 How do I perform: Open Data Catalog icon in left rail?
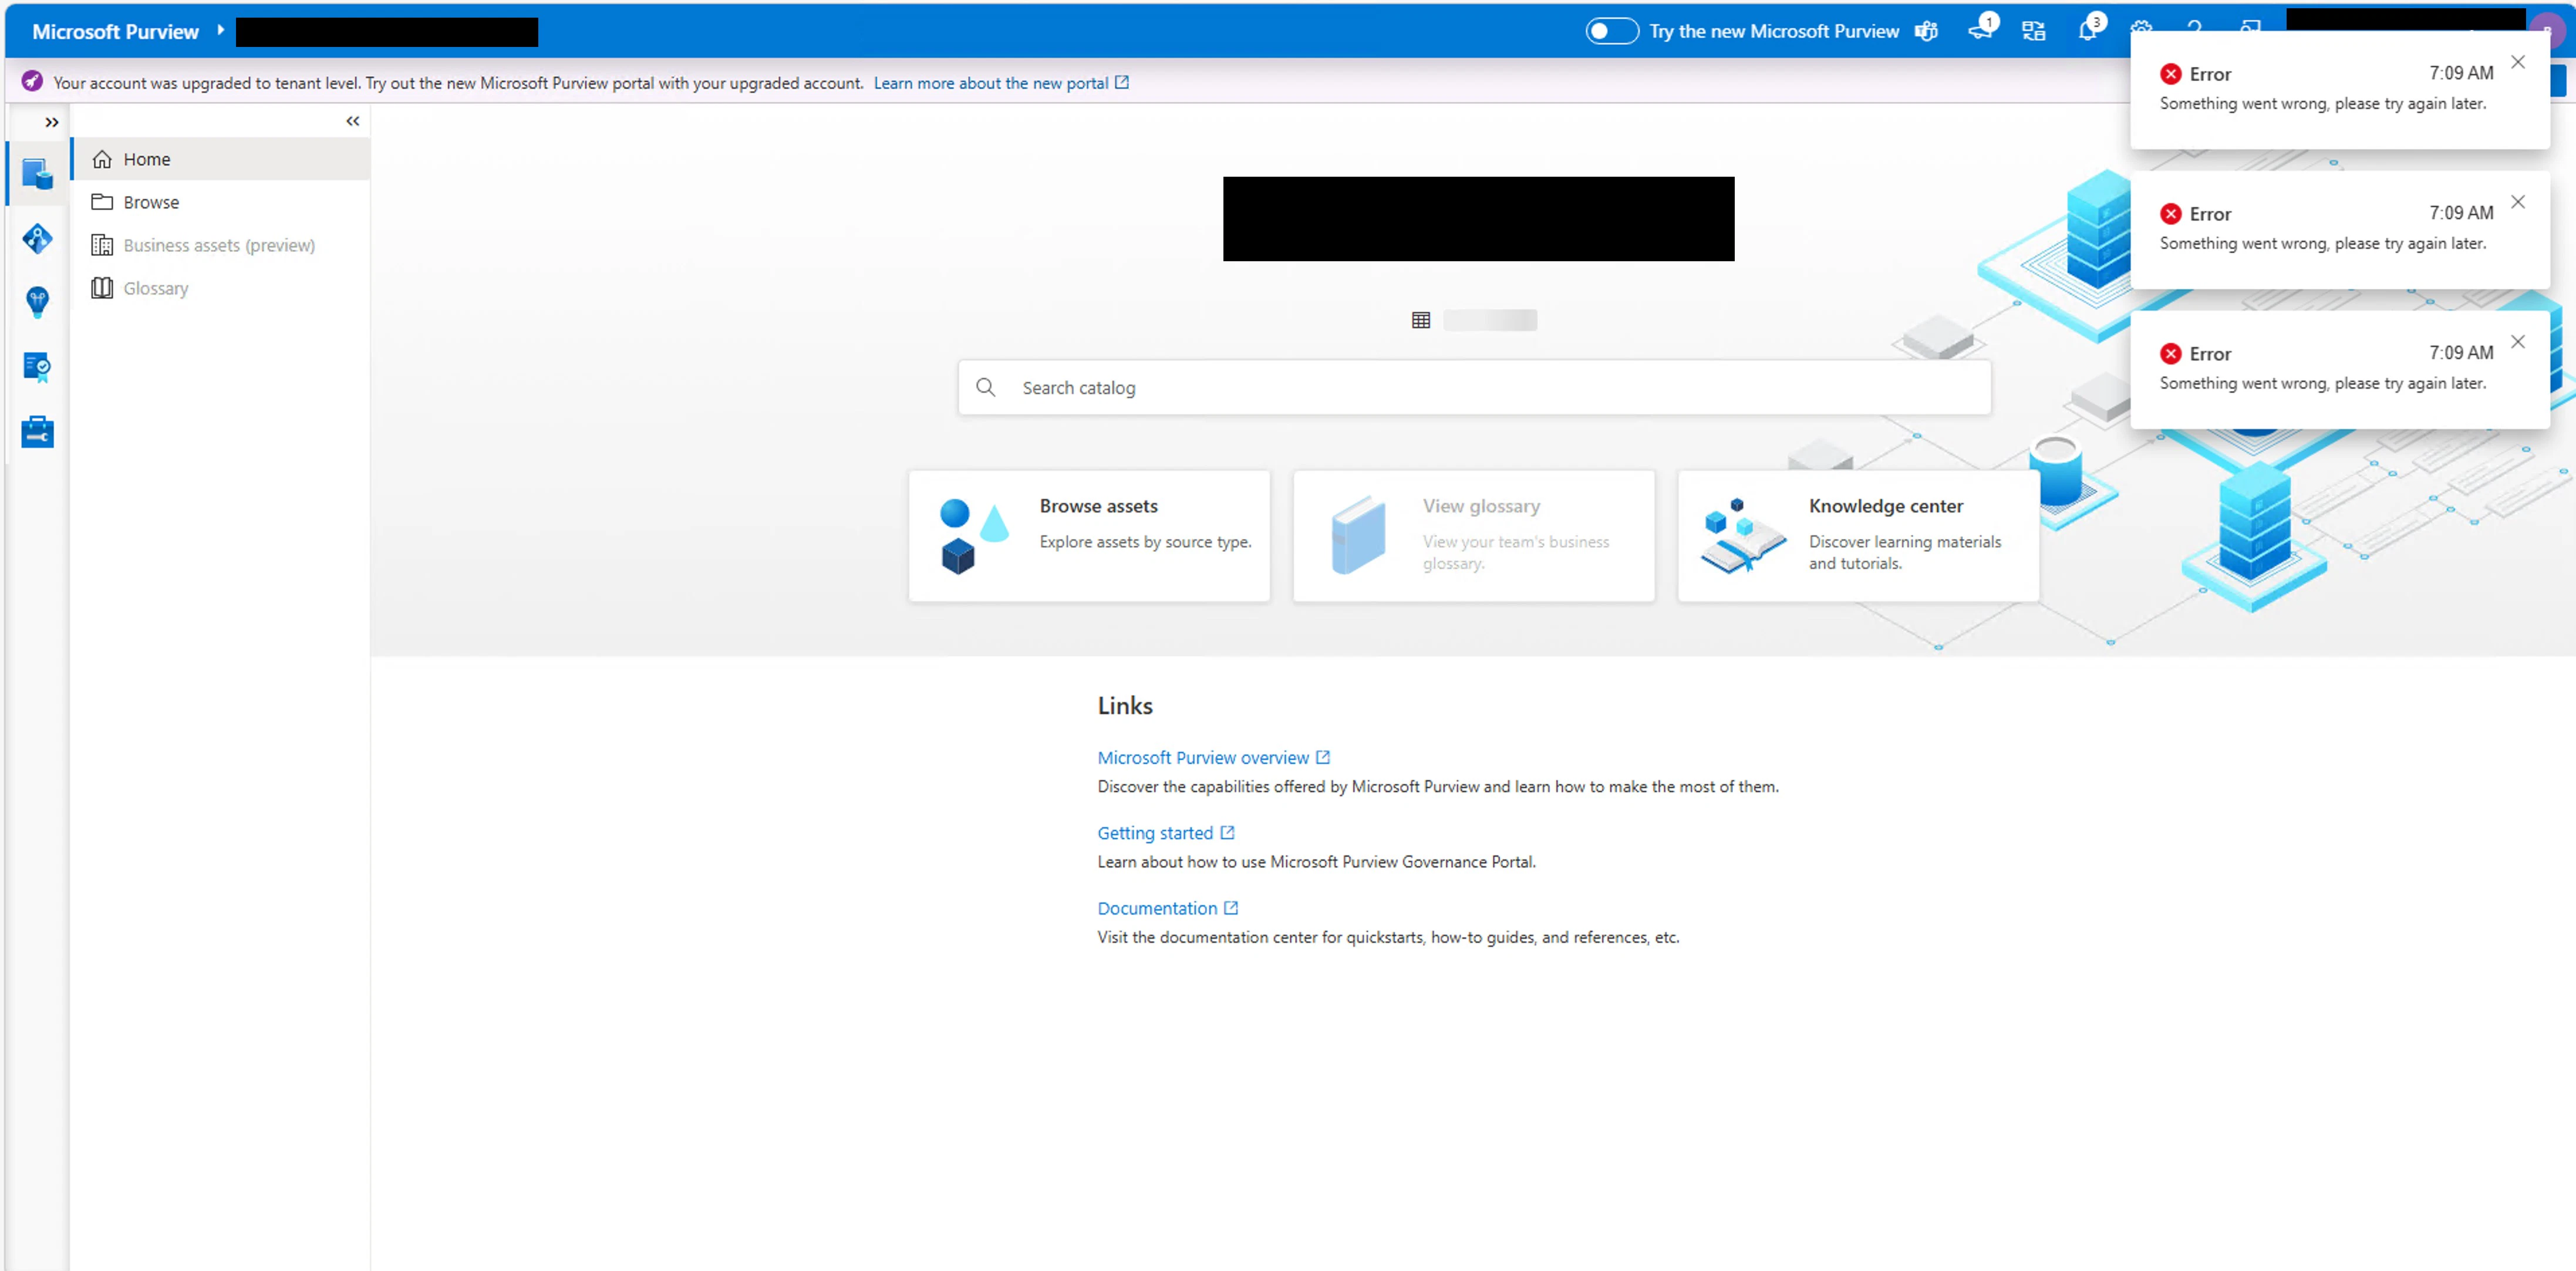tap(37, 174)
